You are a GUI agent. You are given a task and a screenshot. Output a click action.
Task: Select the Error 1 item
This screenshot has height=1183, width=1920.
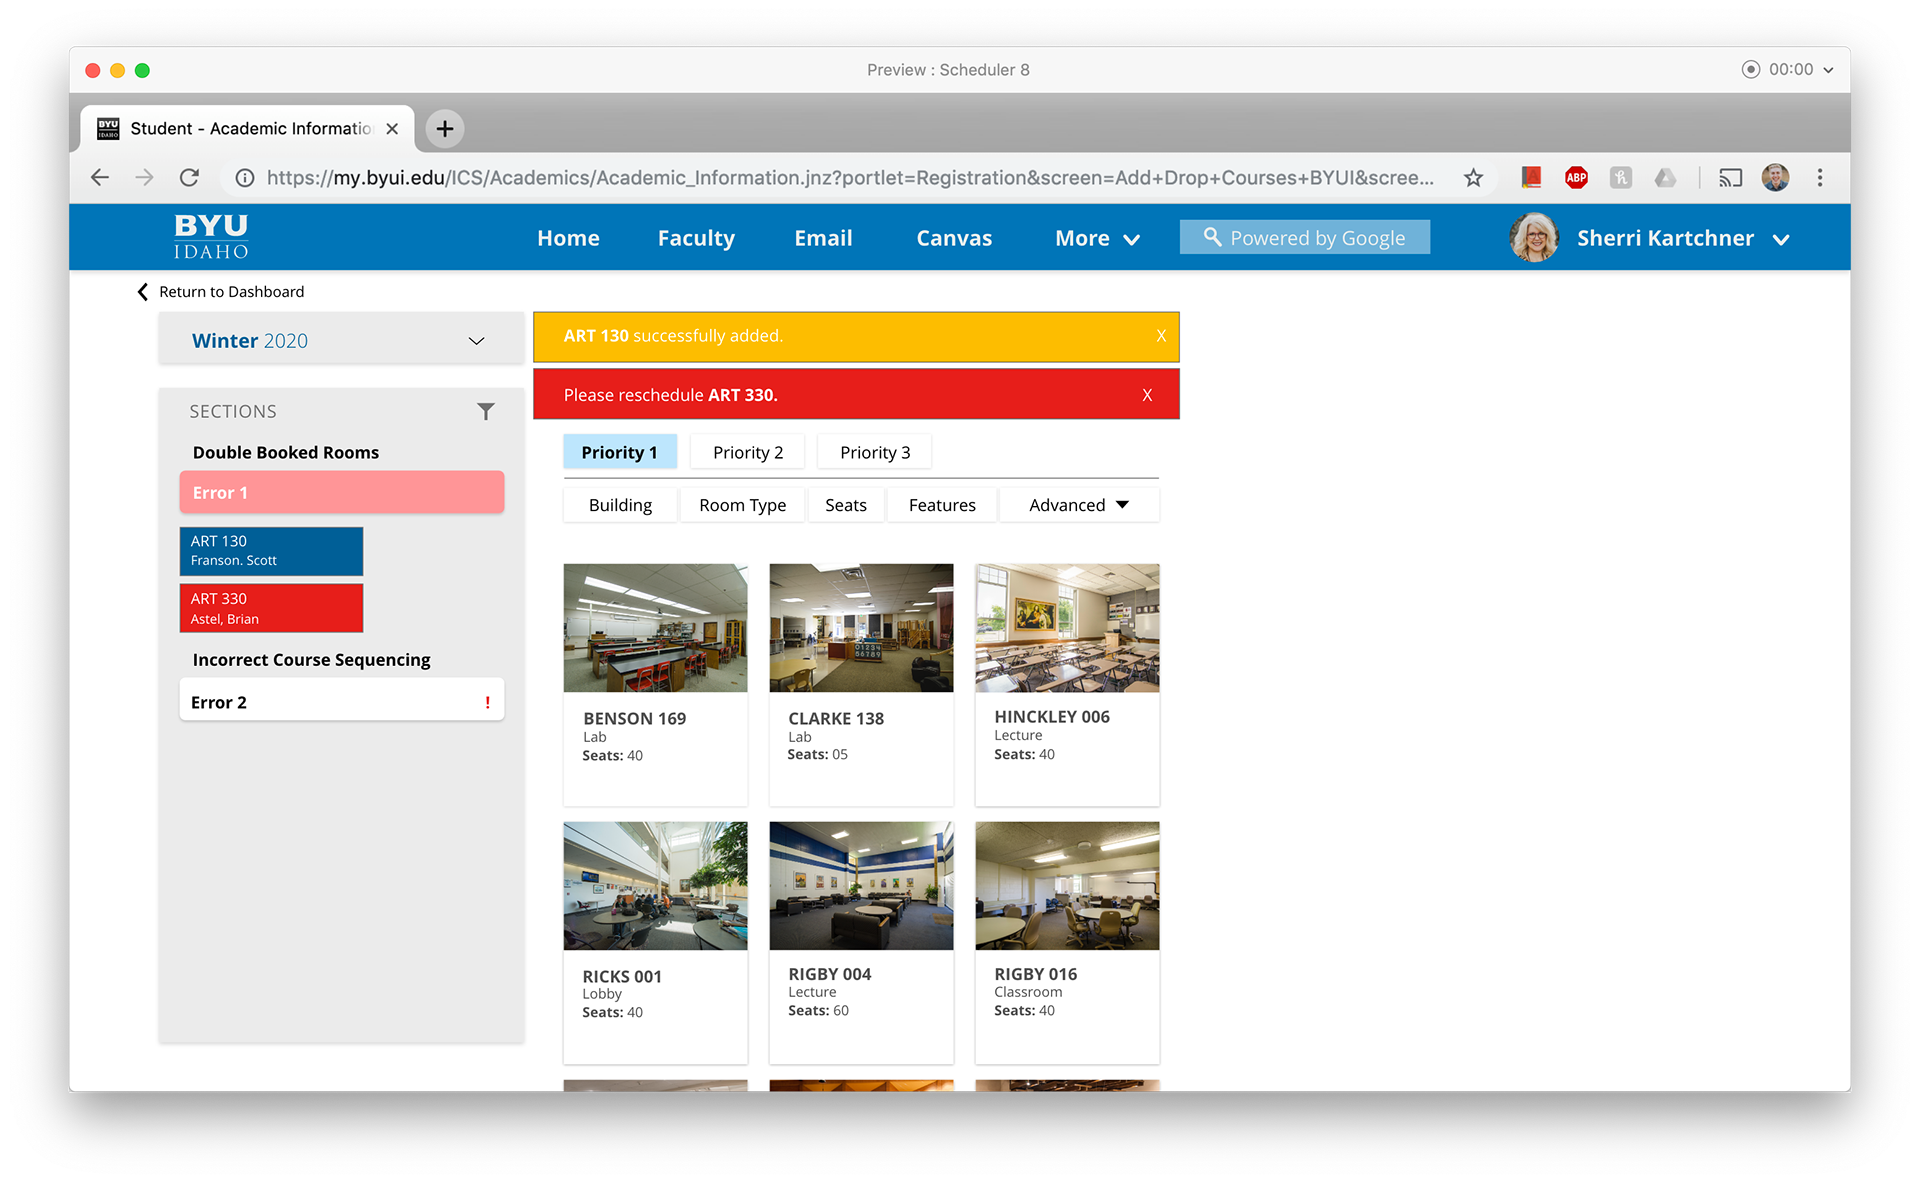point(342,492)
